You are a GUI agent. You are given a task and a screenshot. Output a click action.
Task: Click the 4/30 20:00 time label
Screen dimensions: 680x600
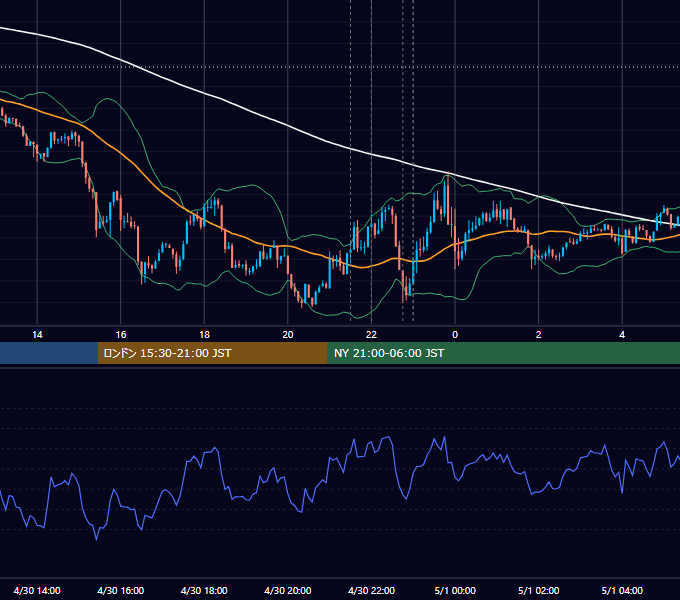(288, 590)
